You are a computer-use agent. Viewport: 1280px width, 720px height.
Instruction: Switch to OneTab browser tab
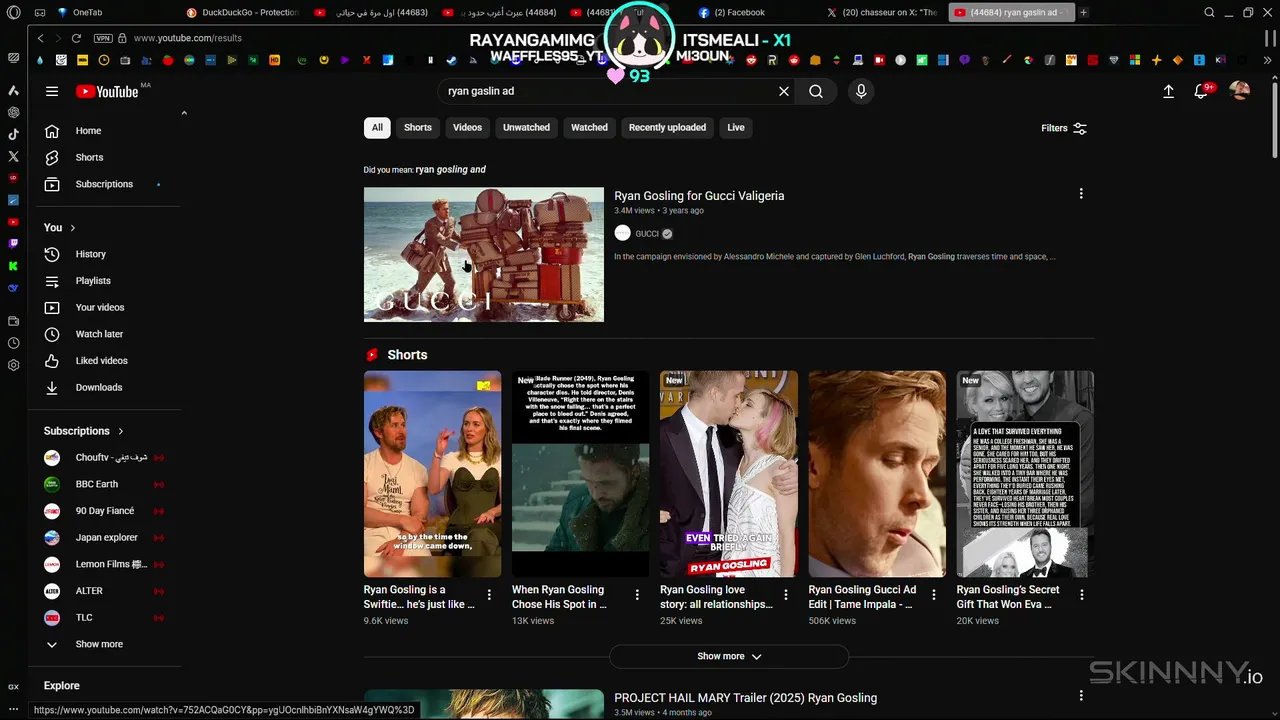click(x=80, y=13)
